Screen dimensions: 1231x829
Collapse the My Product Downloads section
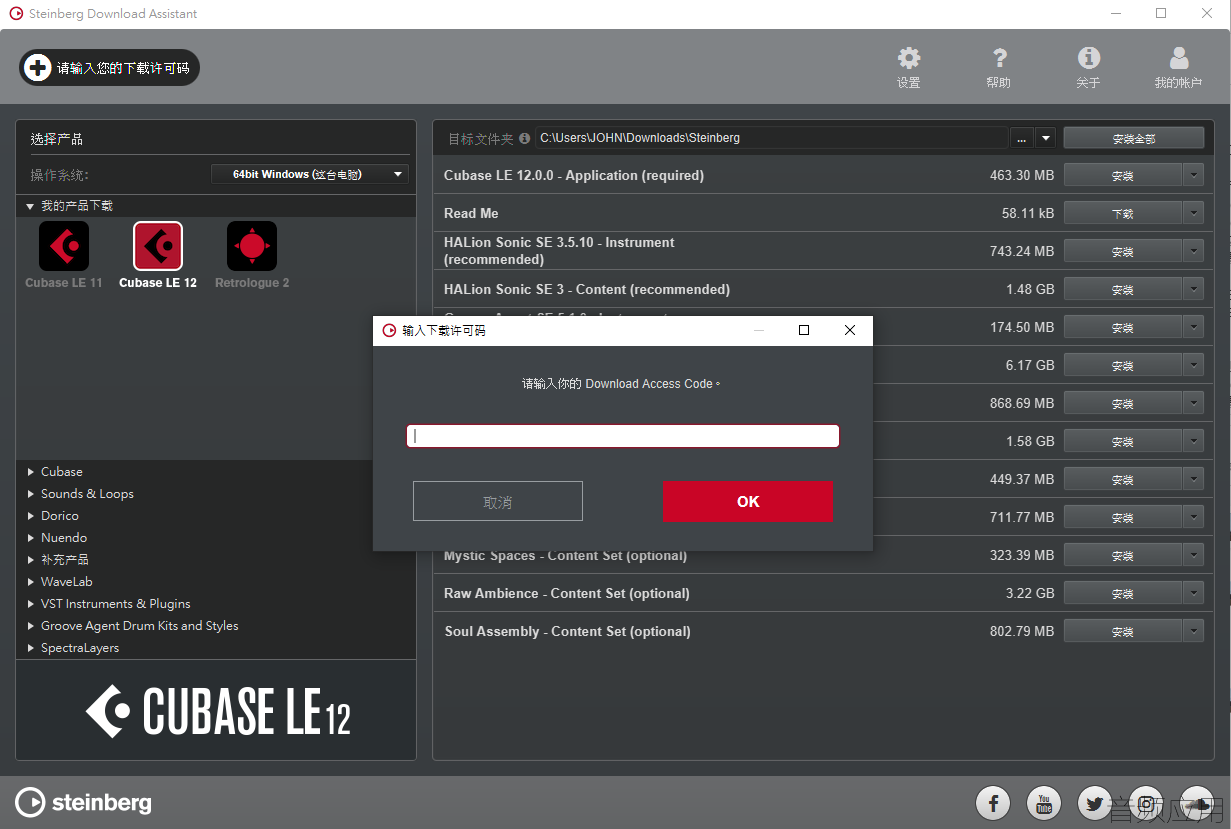click(x=30, y=206)
